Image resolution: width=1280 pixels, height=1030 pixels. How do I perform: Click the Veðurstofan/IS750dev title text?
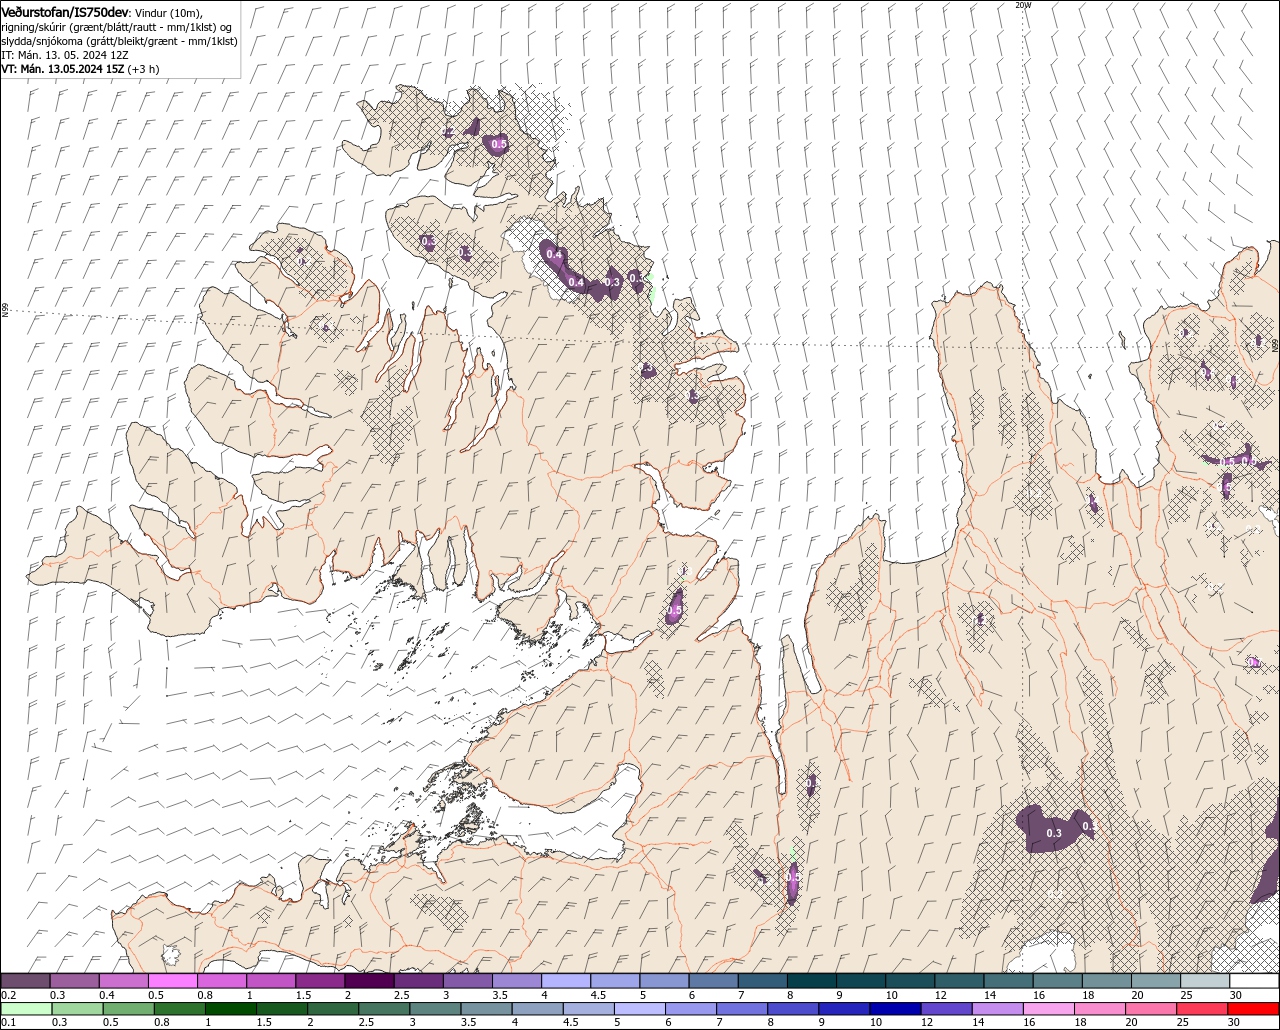[x=65, y=11]
